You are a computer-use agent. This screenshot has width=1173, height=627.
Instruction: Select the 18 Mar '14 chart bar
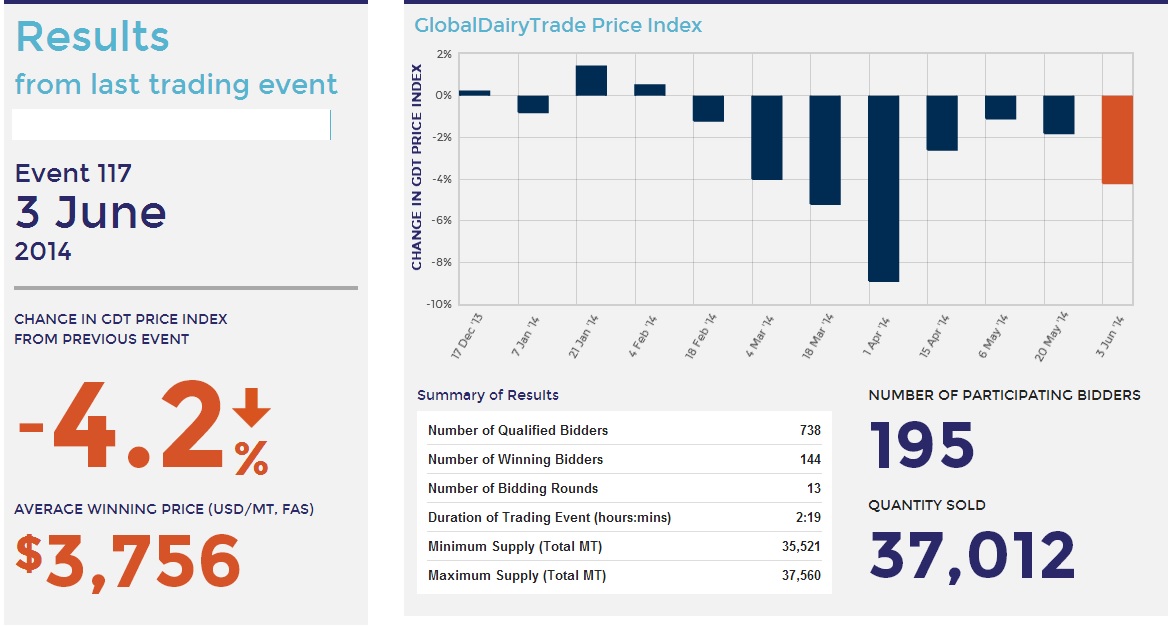pyautogui.click(x=825, y=150)
